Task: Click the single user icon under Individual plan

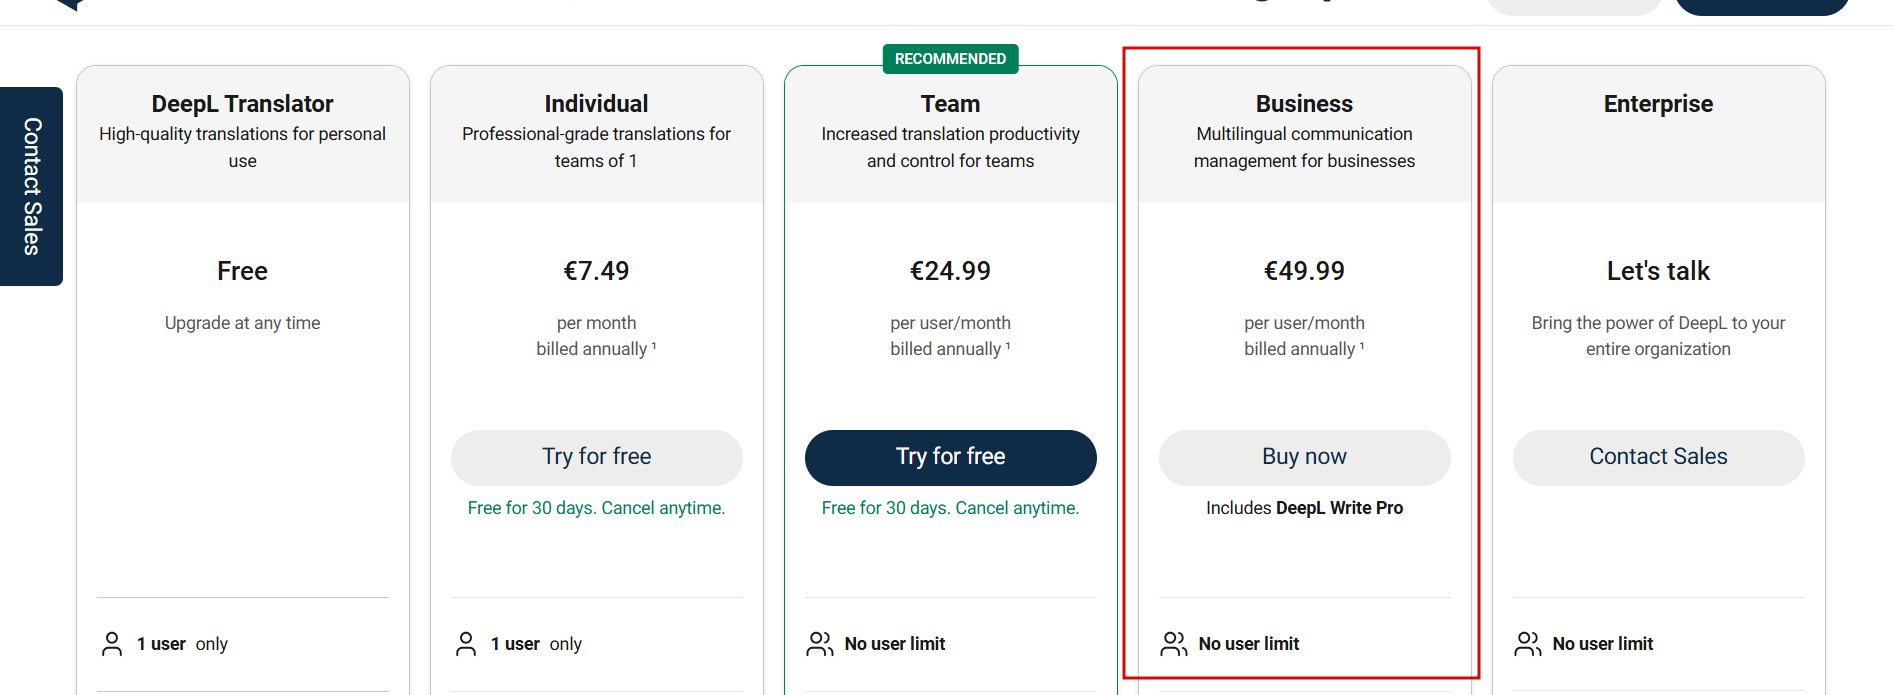Action: pyautogui.click(x=466, y=644)
